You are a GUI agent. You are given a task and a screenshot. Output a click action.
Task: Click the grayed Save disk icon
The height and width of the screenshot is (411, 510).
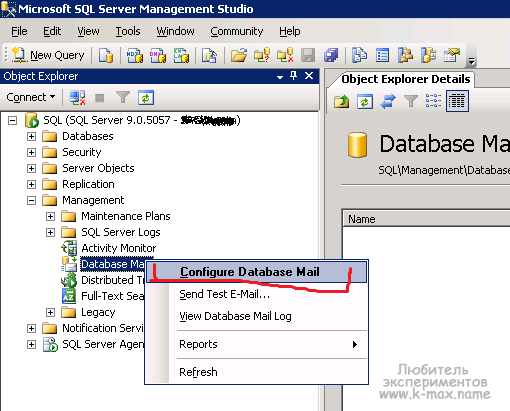pyautogui.click(x=308, y=55)
